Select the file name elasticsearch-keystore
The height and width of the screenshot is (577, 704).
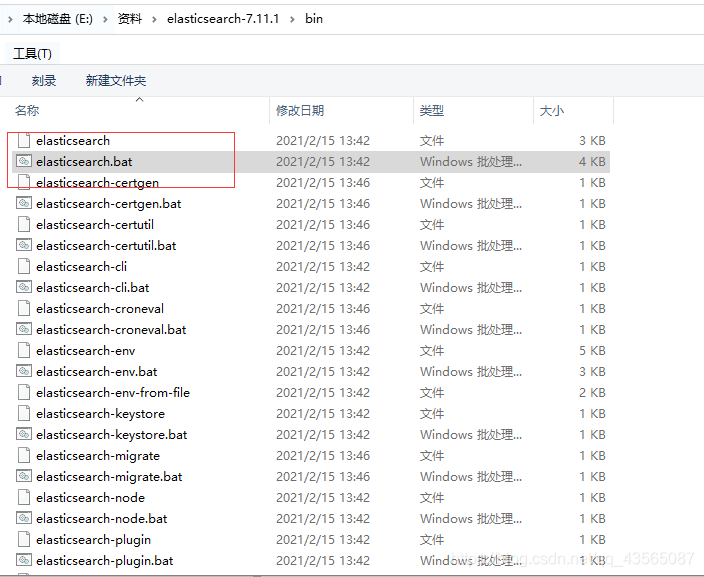click(101, 414)
